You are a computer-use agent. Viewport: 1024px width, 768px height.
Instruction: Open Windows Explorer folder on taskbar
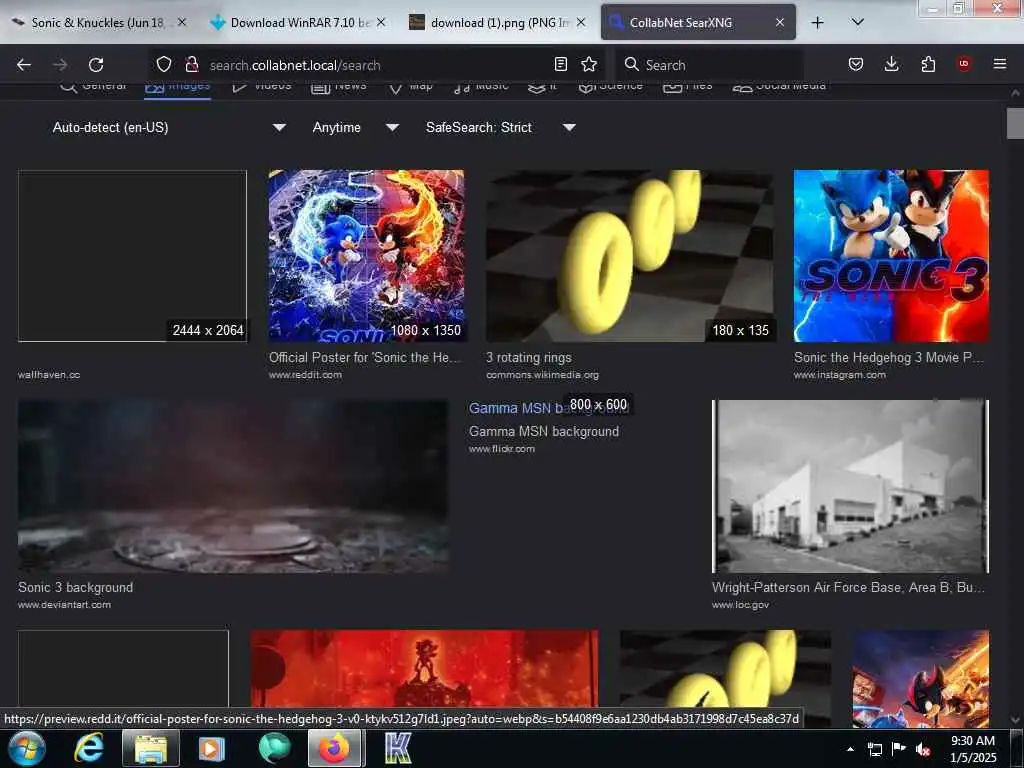pyautogui.click(x=150, y=748)
